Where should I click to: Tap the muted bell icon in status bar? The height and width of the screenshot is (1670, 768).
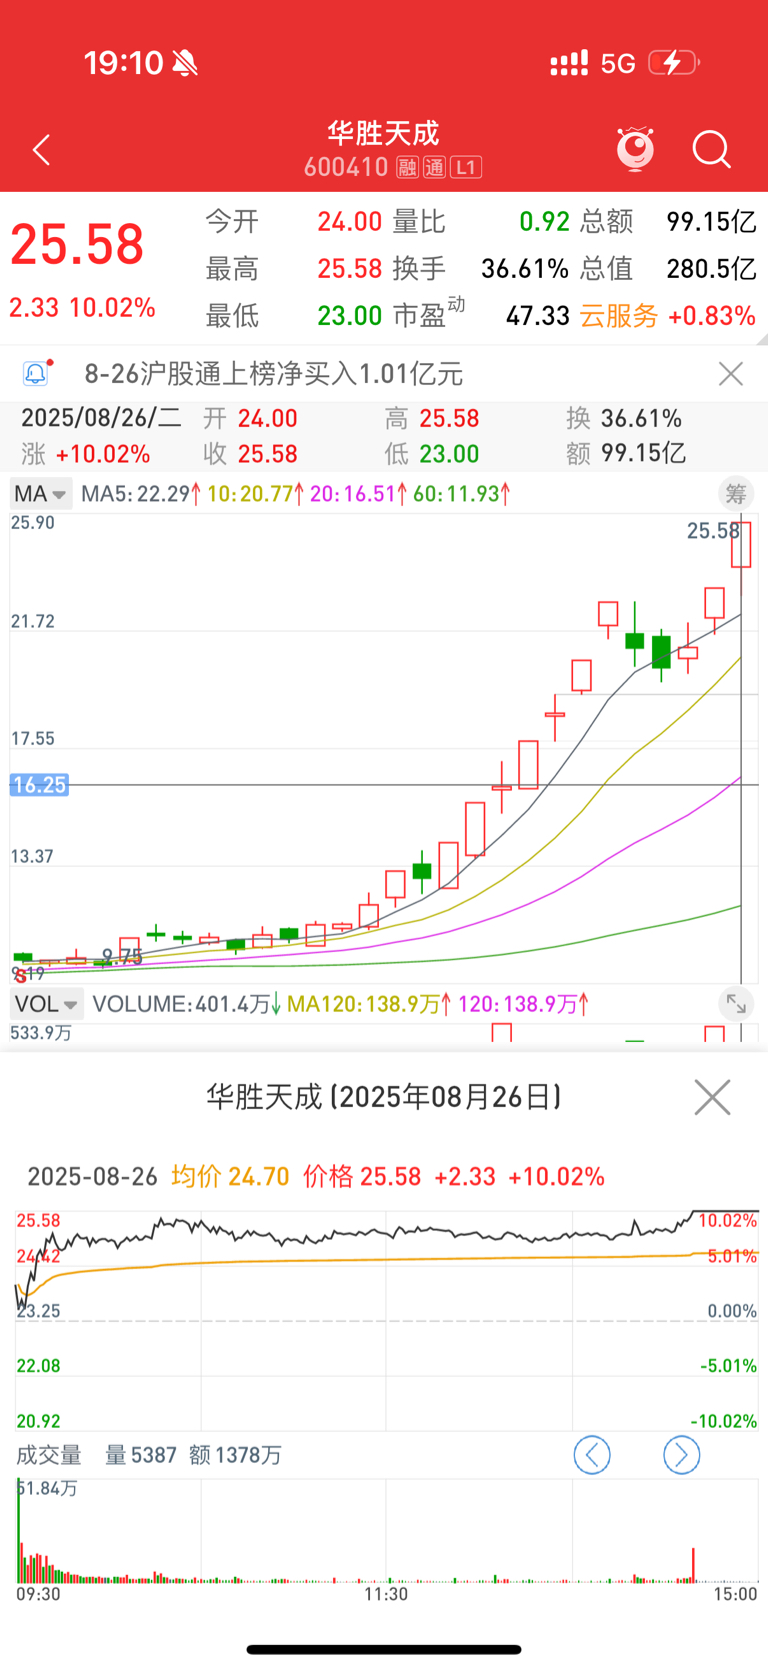point(185,64)
